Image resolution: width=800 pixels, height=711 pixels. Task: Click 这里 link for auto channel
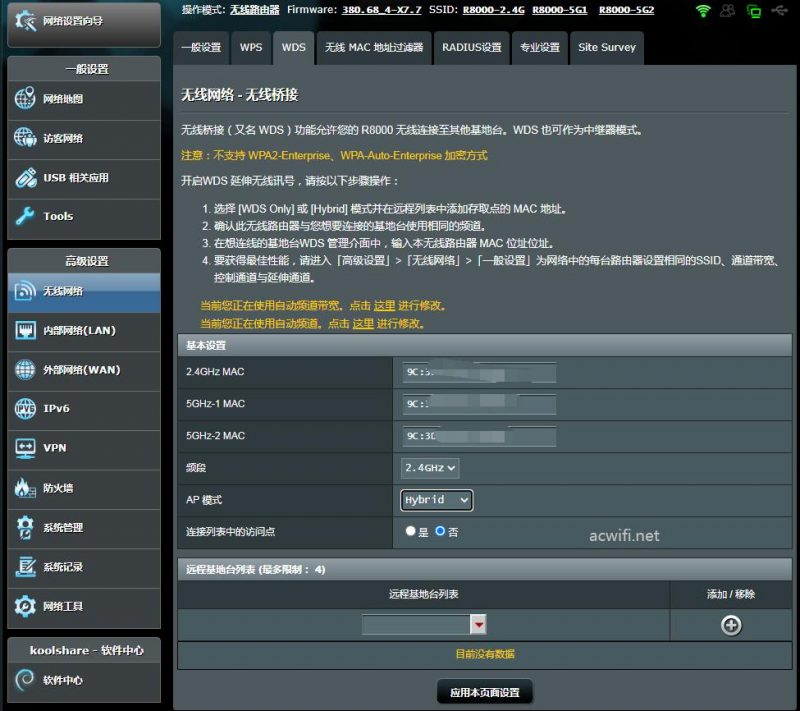tap(363, 323)
